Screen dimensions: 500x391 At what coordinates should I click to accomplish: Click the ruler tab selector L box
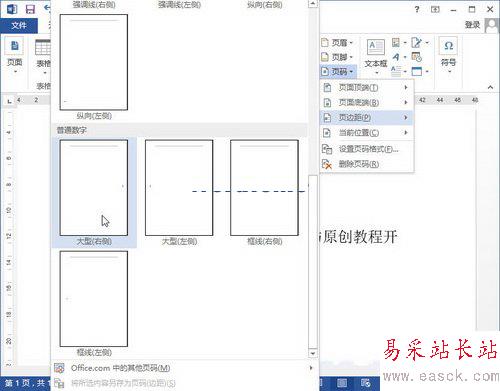tap(9, 101)
